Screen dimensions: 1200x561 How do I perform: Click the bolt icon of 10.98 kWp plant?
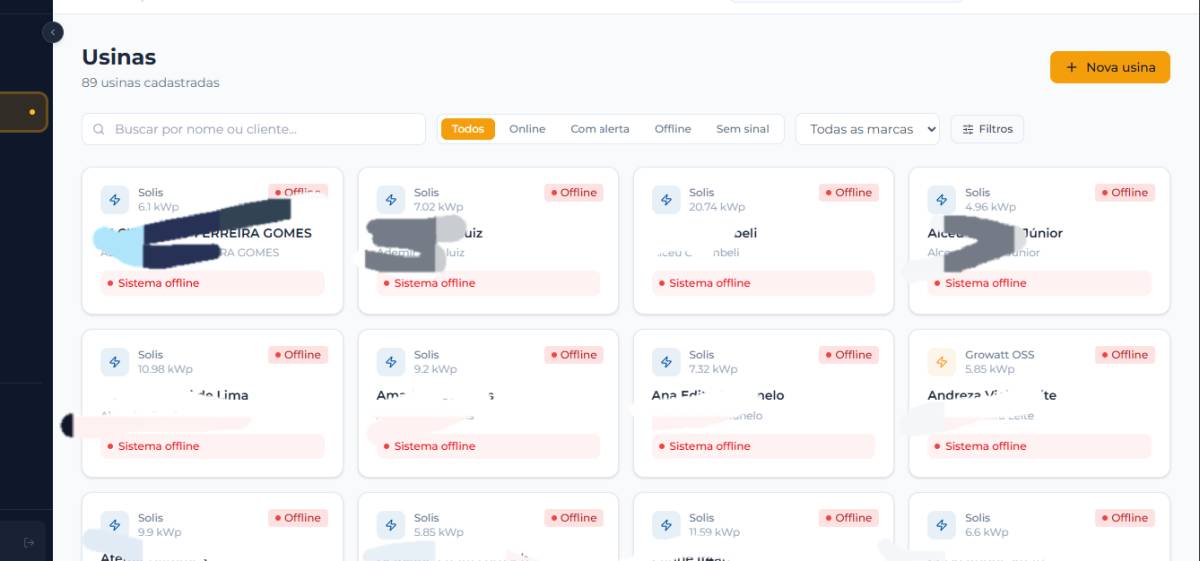(115, 361)
